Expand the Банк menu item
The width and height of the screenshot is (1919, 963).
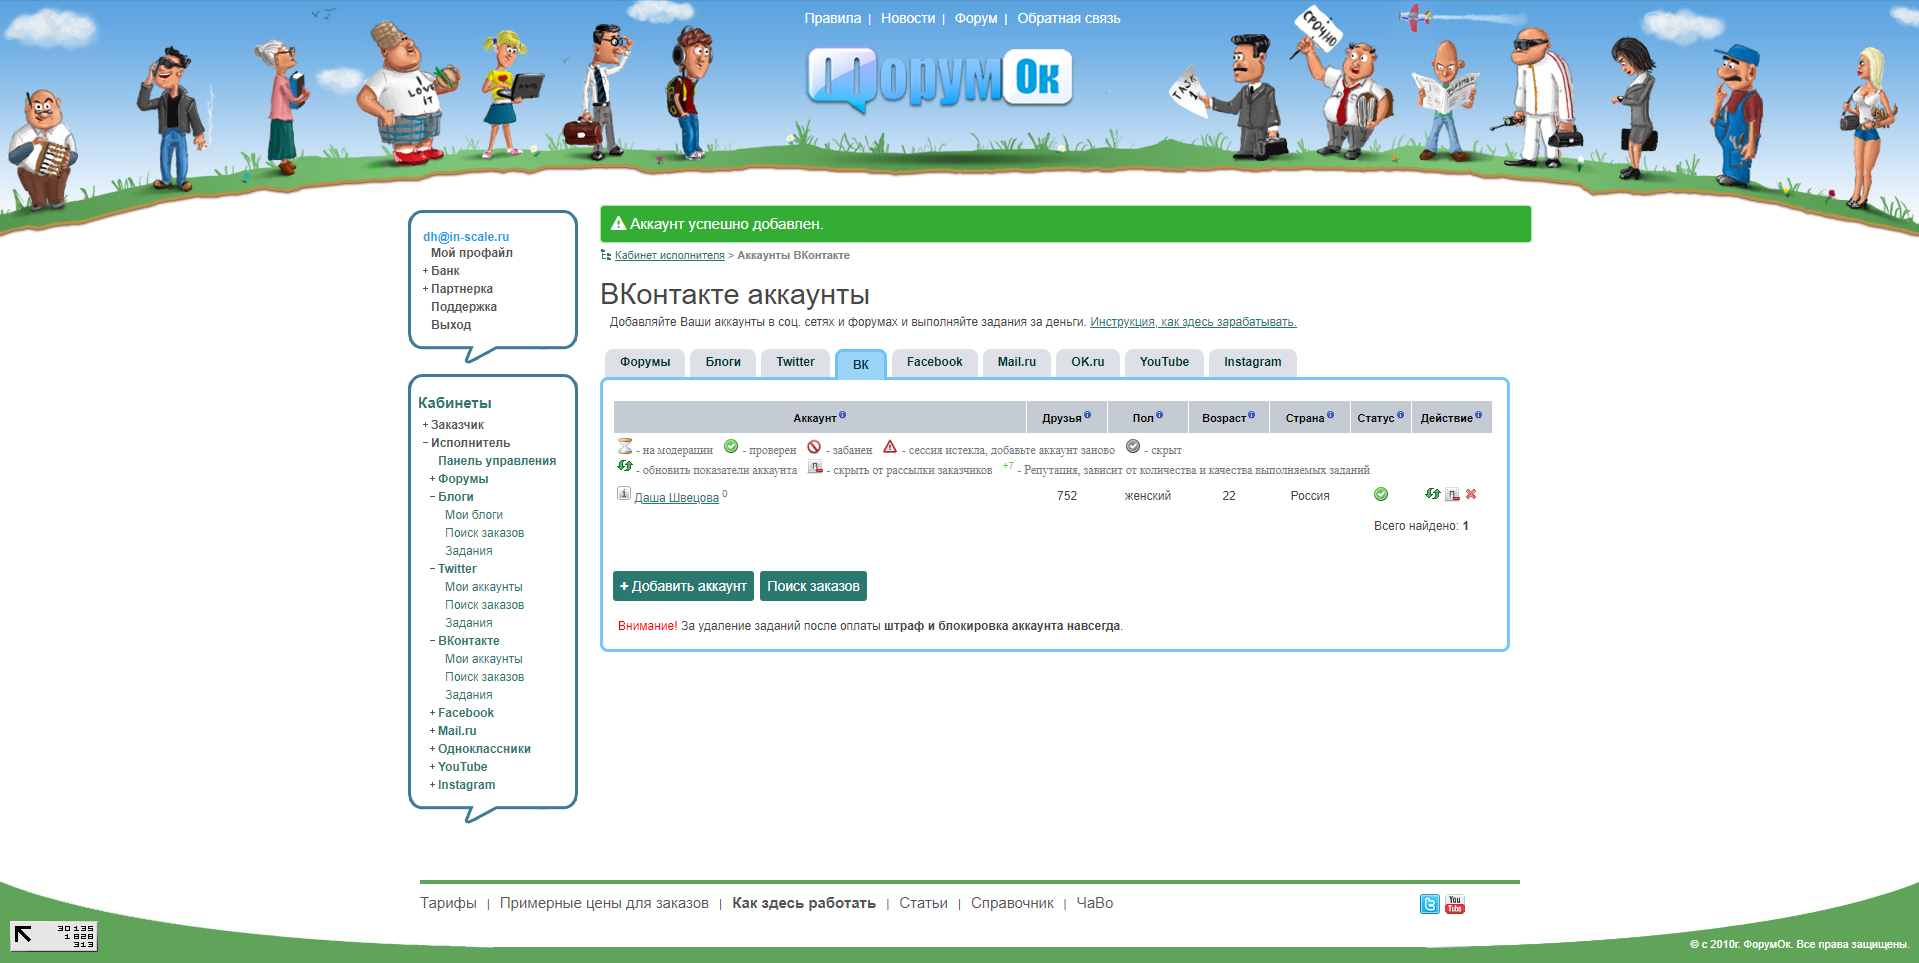coord(425,271)
